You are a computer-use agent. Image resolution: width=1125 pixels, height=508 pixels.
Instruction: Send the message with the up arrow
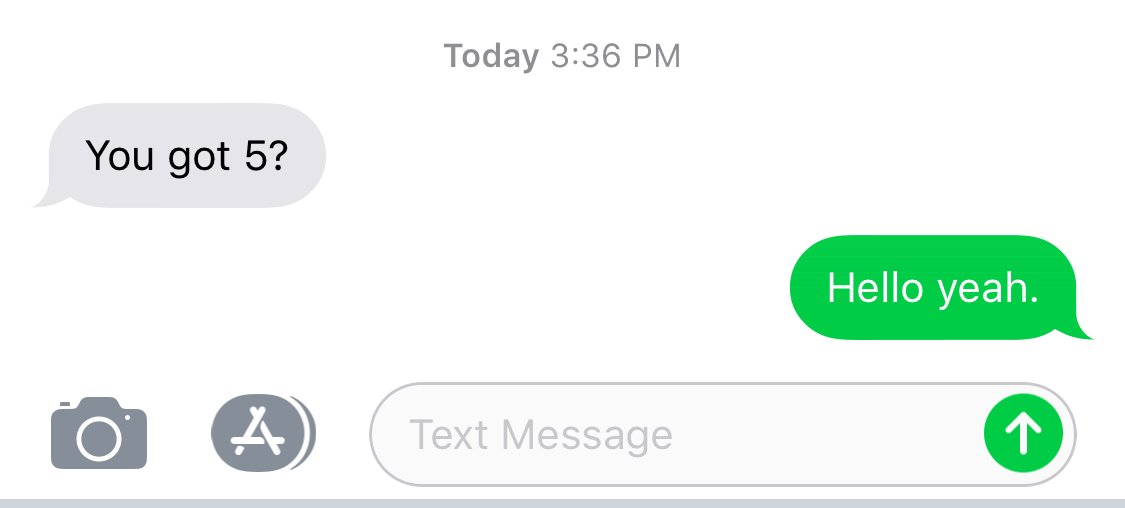tap(1023, 433)
